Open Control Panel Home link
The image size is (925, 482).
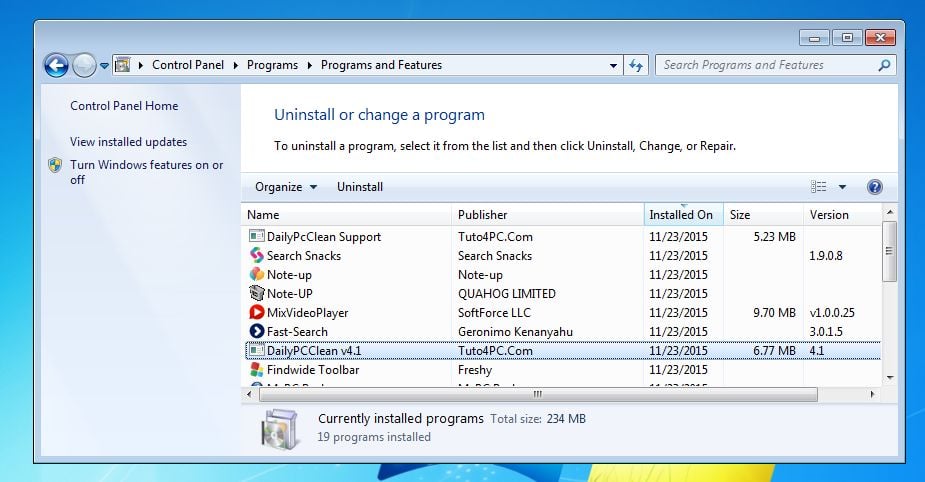(x=124, y=106)
